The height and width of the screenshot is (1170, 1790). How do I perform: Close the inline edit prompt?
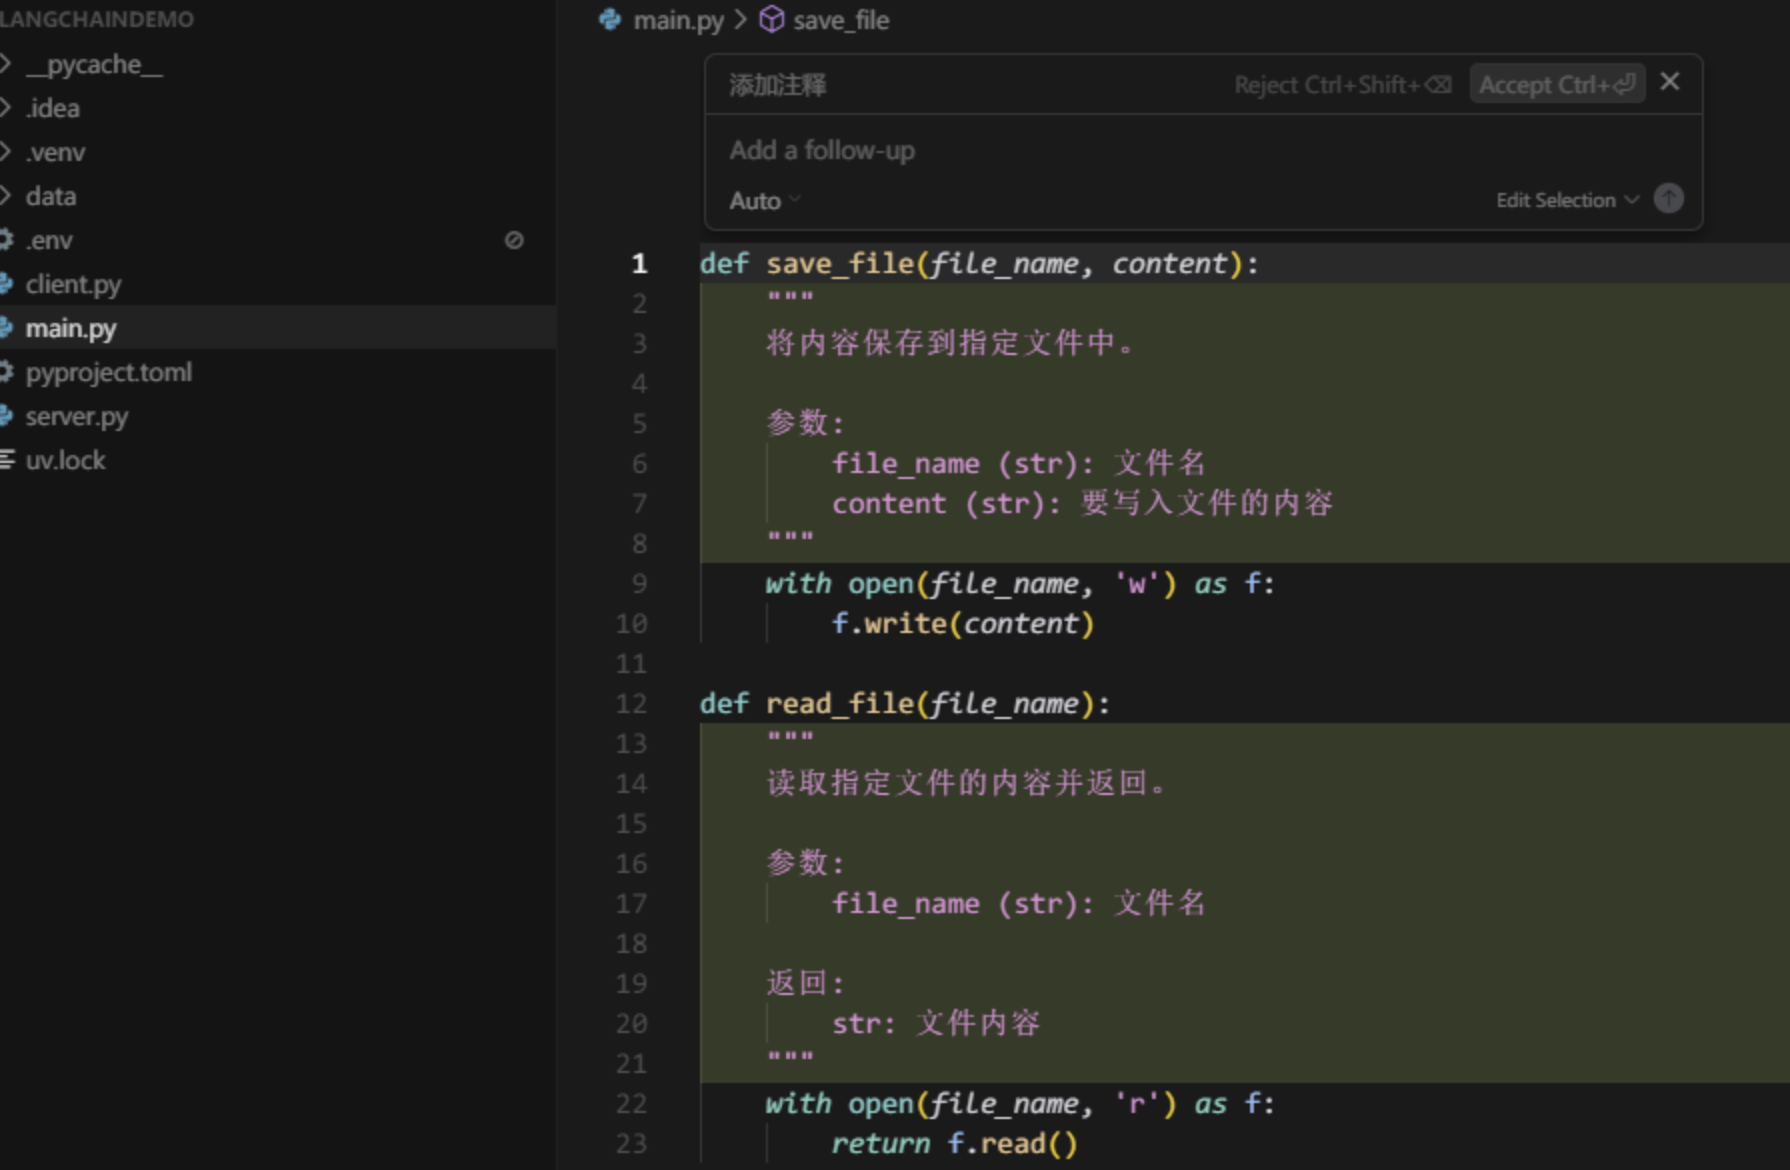1670,82
